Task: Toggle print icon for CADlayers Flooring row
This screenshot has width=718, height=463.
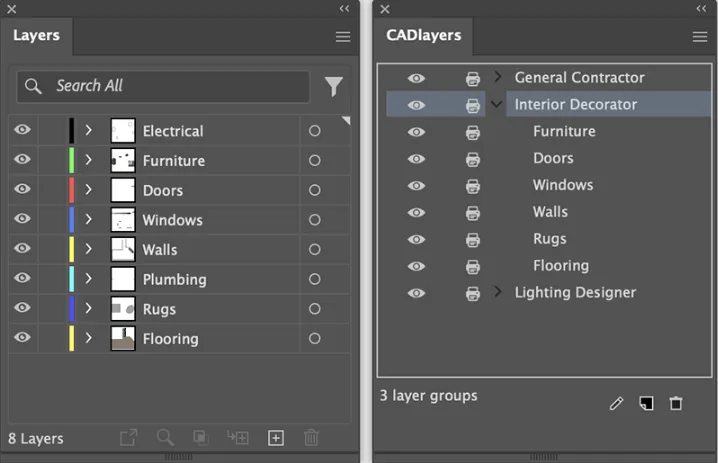Action: point(473,267)
